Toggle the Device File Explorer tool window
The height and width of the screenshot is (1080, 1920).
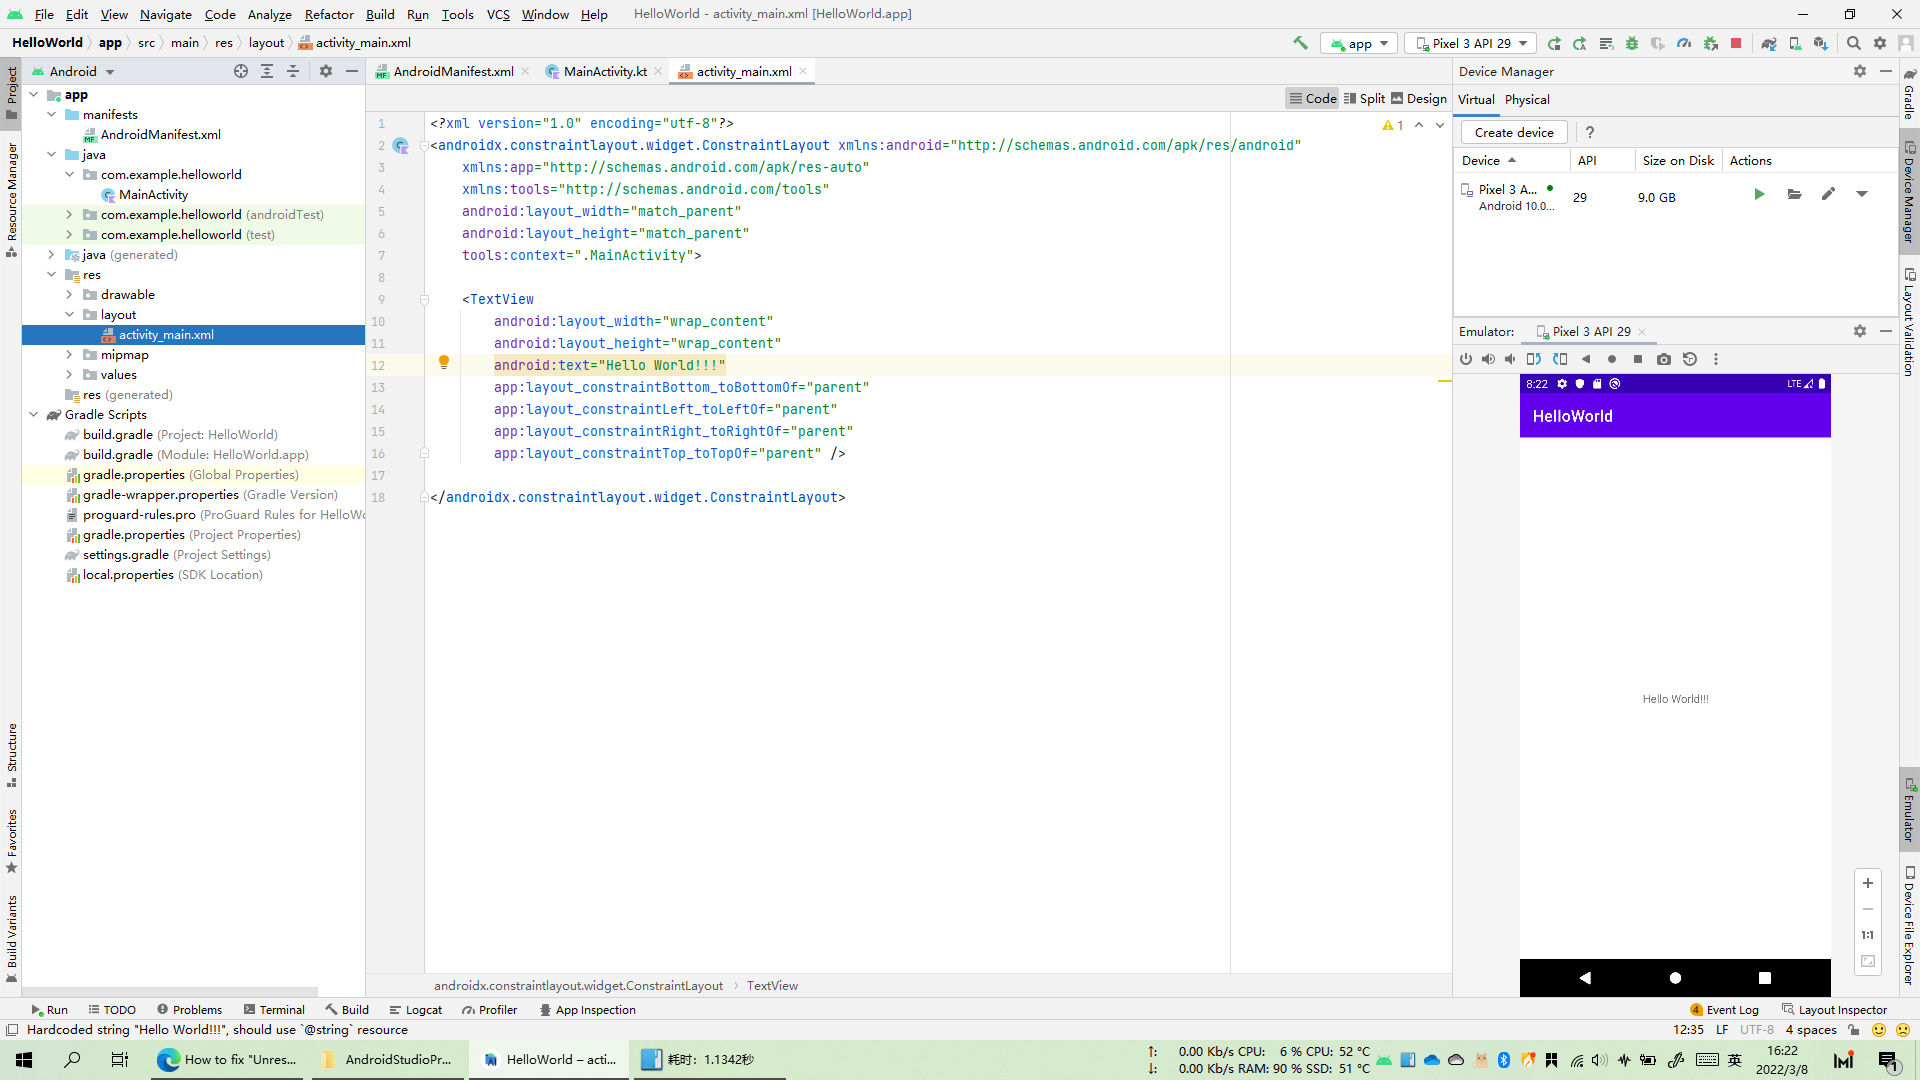pyautogui.click(x=1909, y=926)
